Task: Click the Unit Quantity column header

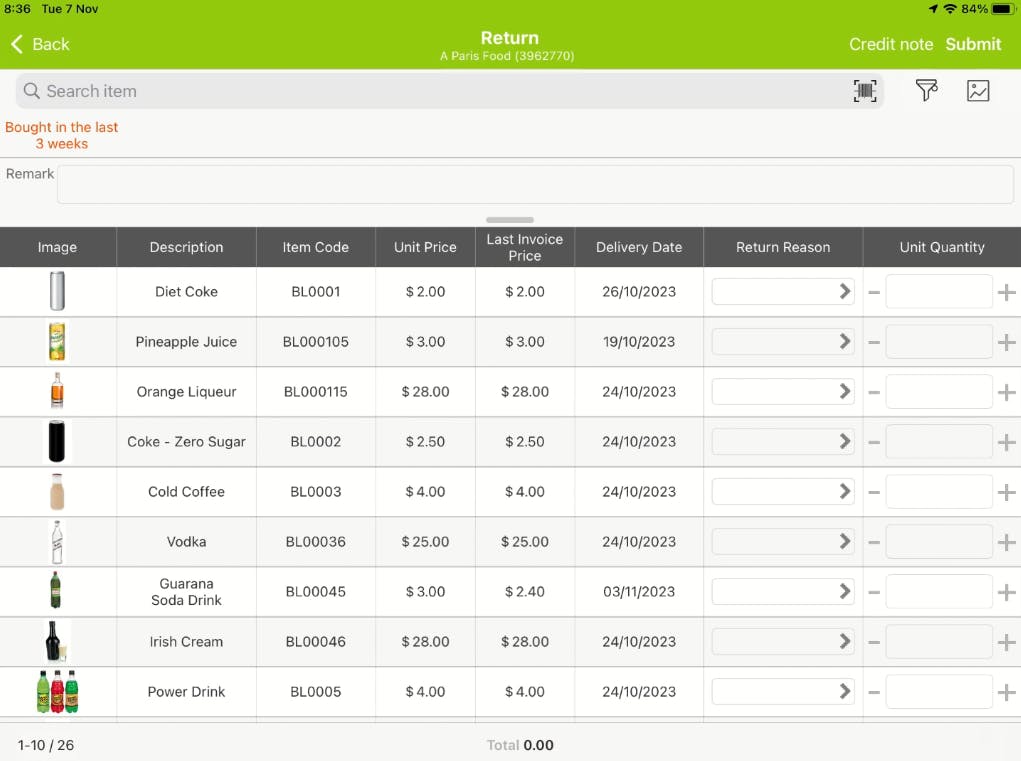Action: coord(942,247)
